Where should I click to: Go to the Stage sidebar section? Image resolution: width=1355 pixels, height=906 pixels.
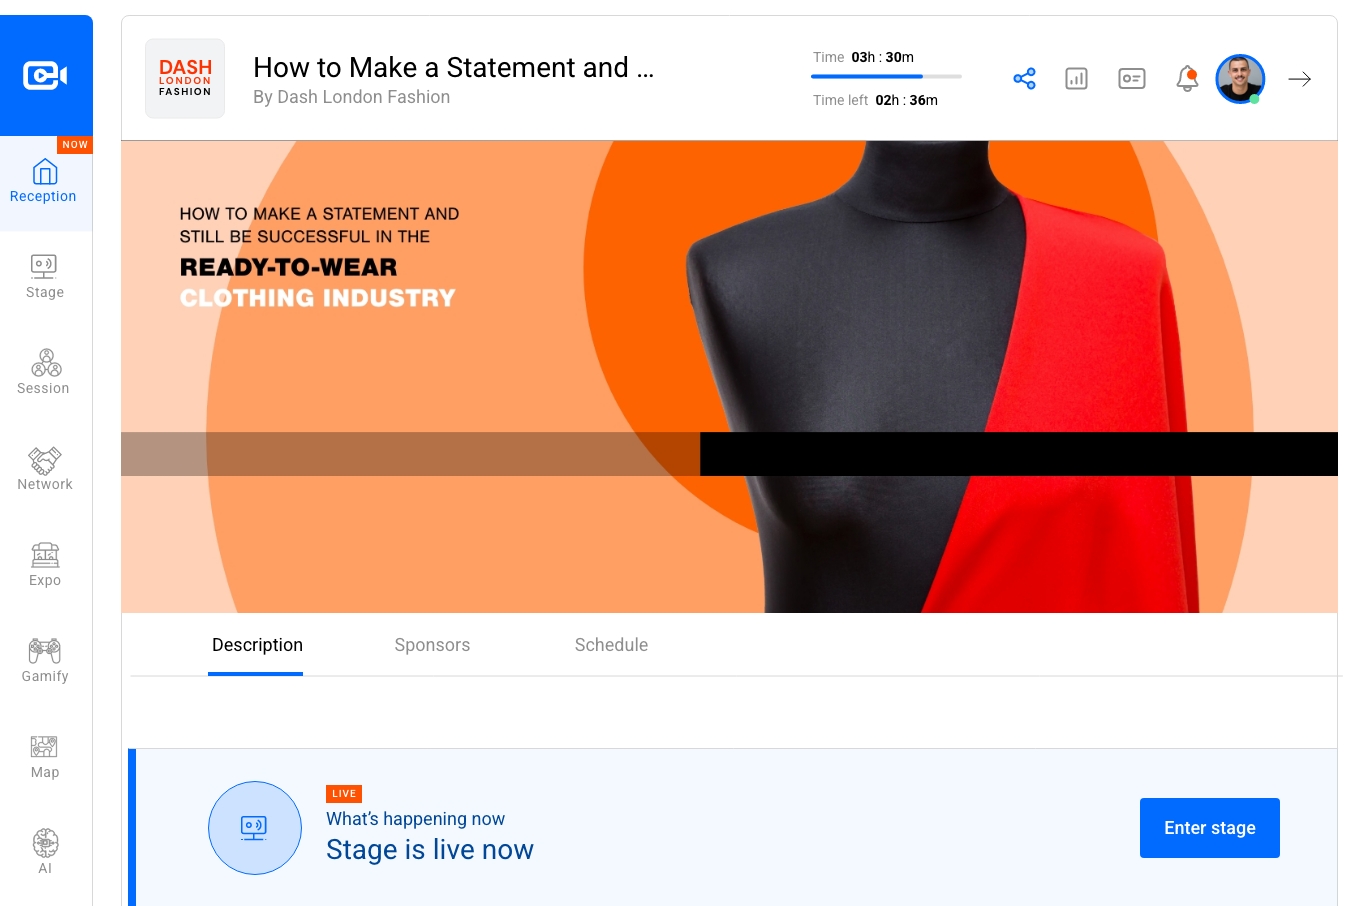point(45,277)
